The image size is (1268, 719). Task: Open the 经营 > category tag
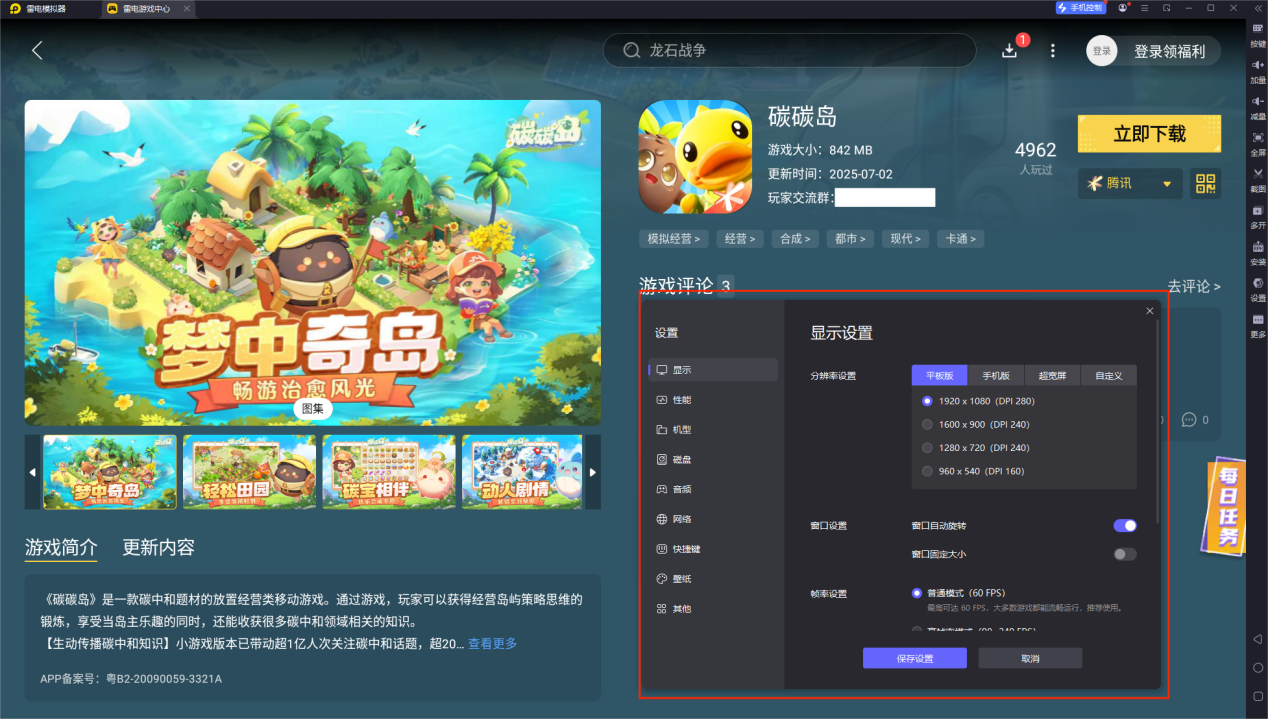[x=741, y=239]
